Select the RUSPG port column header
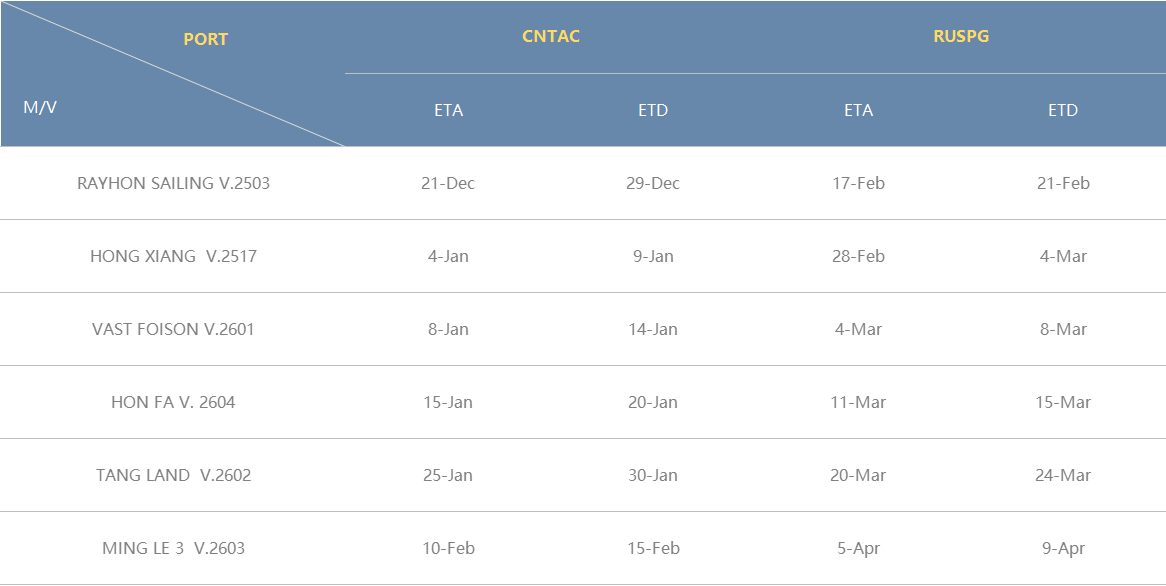The image size is (1166, 586). pyautogui.click(x=961, y=36)
